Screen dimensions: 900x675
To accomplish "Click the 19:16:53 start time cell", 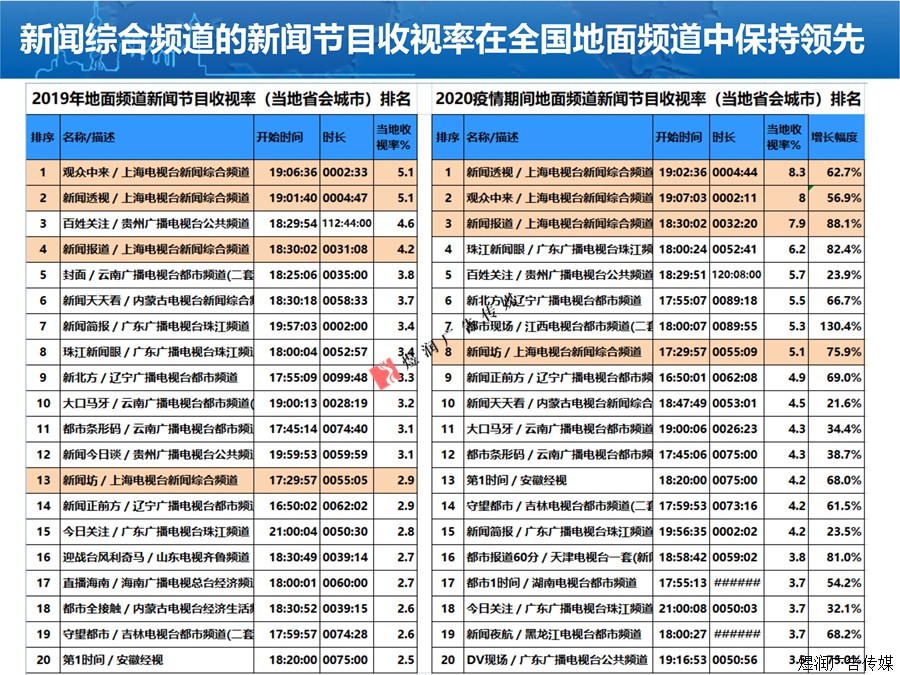I will (x=681, y=660).
